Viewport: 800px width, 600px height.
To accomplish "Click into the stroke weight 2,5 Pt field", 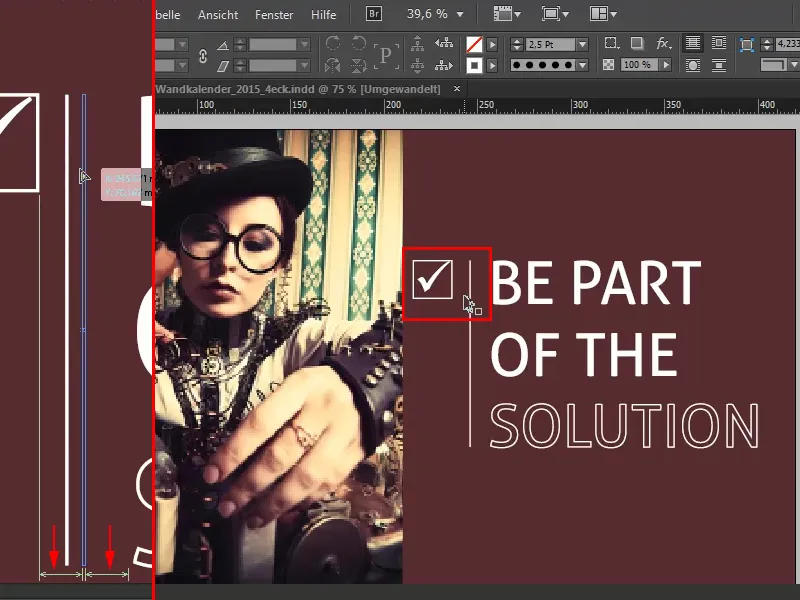I will (x=551, y=45).
